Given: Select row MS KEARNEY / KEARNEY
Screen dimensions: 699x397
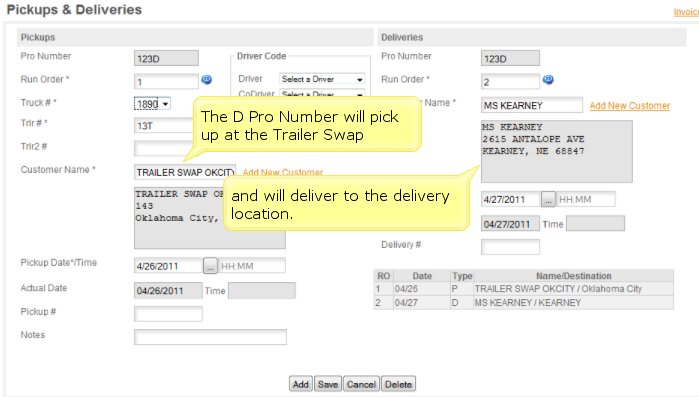Looking at the screenshot, I should pyautogui.click(x=524, y=303).
